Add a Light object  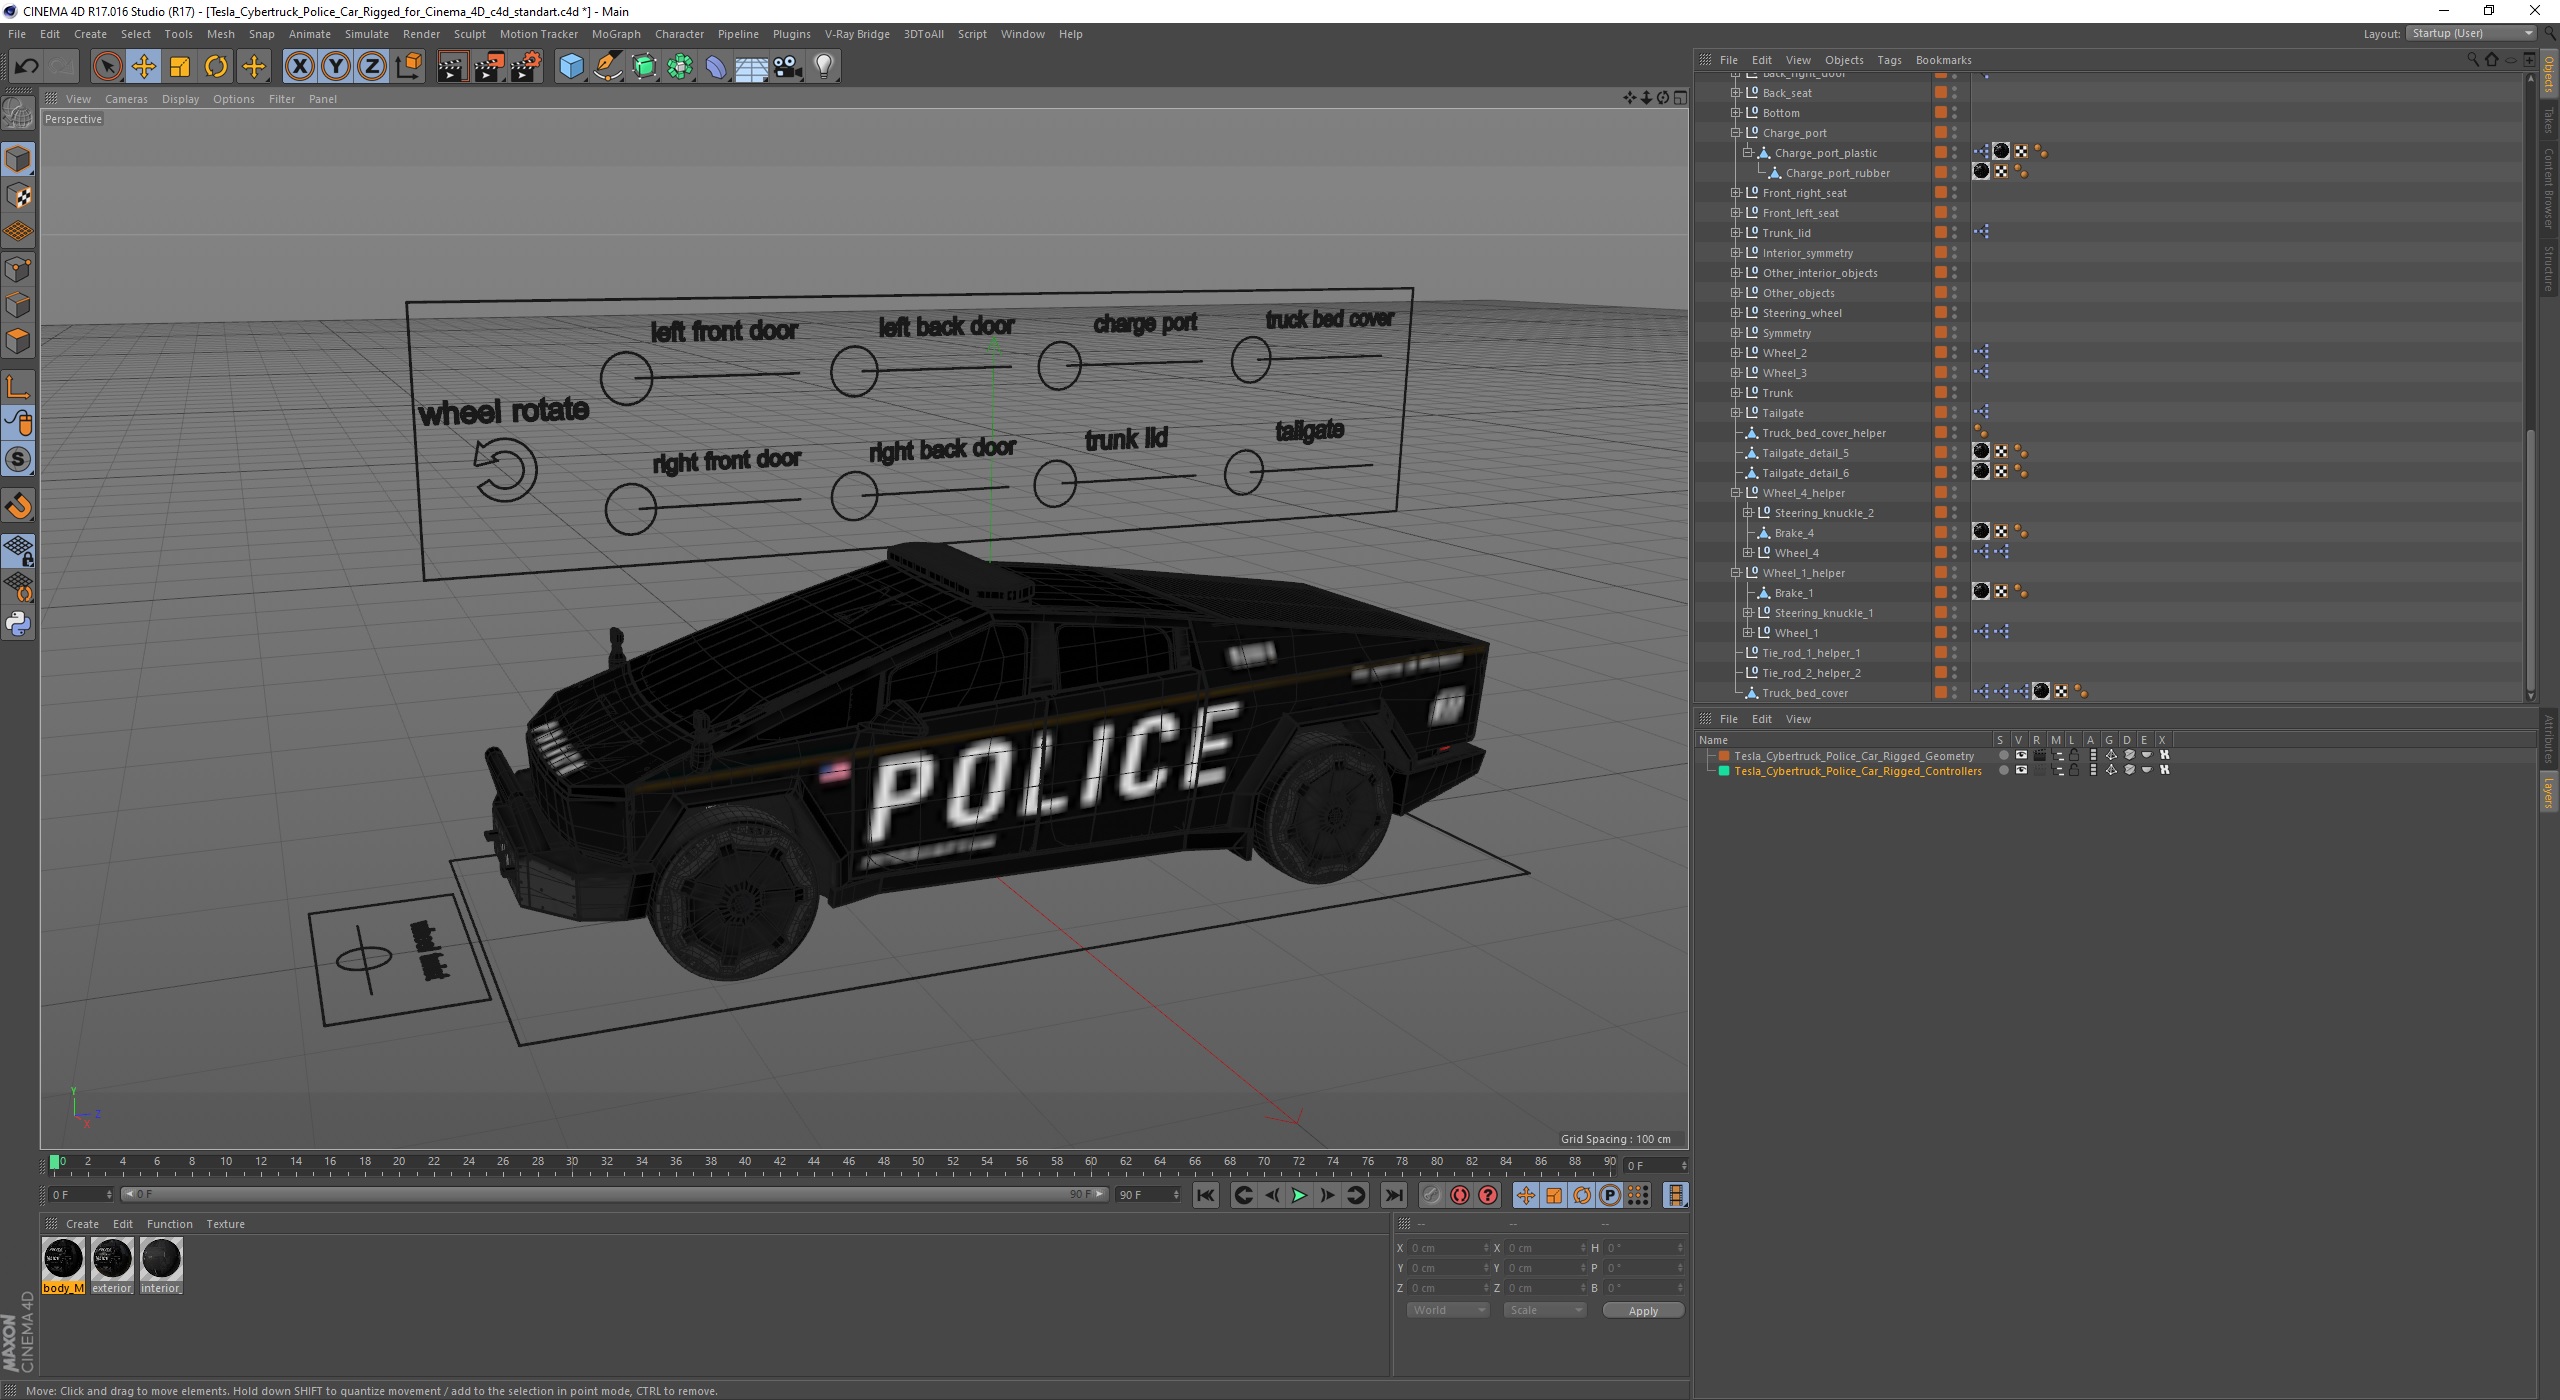pos(823,66)
